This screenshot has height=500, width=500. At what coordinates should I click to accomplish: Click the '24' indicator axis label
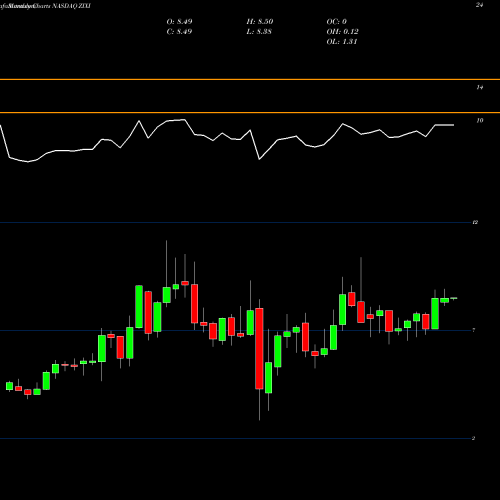pyautogui.click(x=479, y=5)
